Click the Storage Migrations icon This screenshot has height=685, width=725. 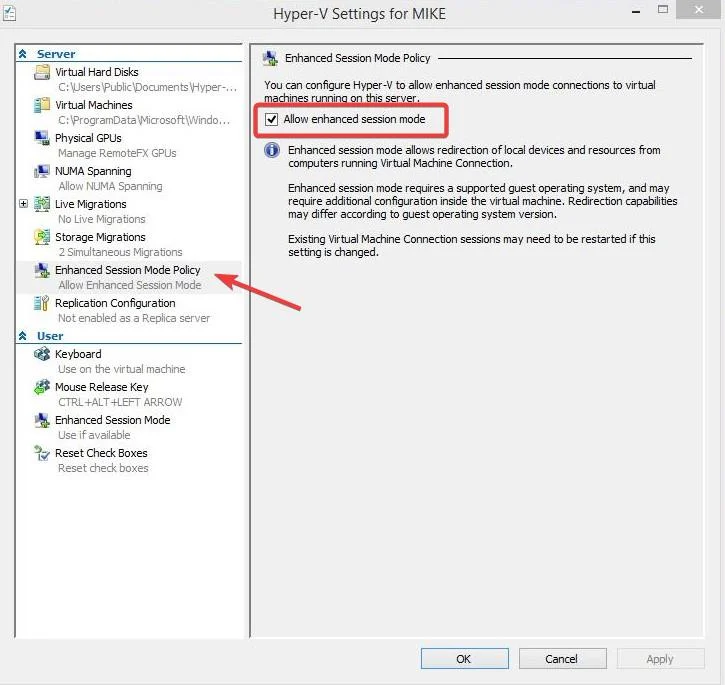click(42, 237)
